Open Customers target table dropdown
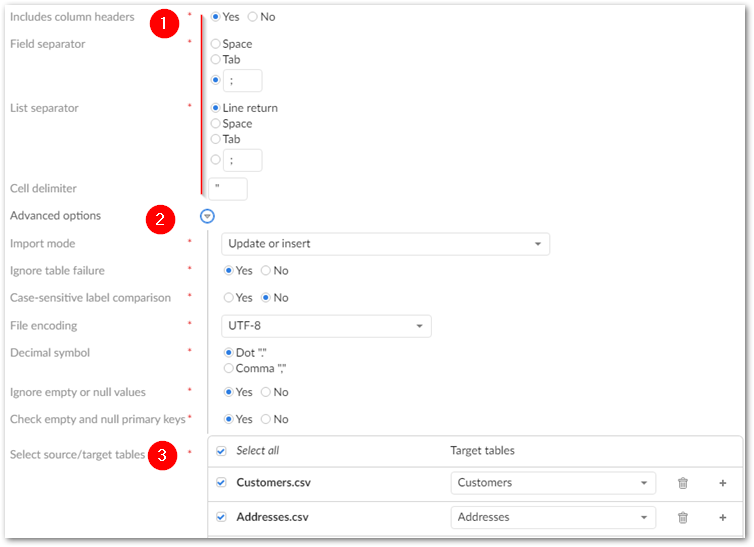This screenshot has height=547, width=754. click(552, 483)
